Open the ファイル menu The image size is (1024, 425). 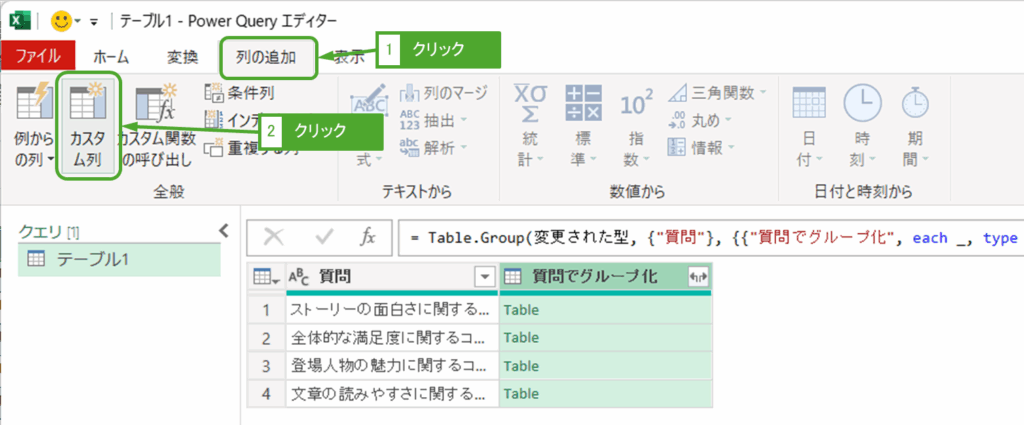click(x=38, y=57)
